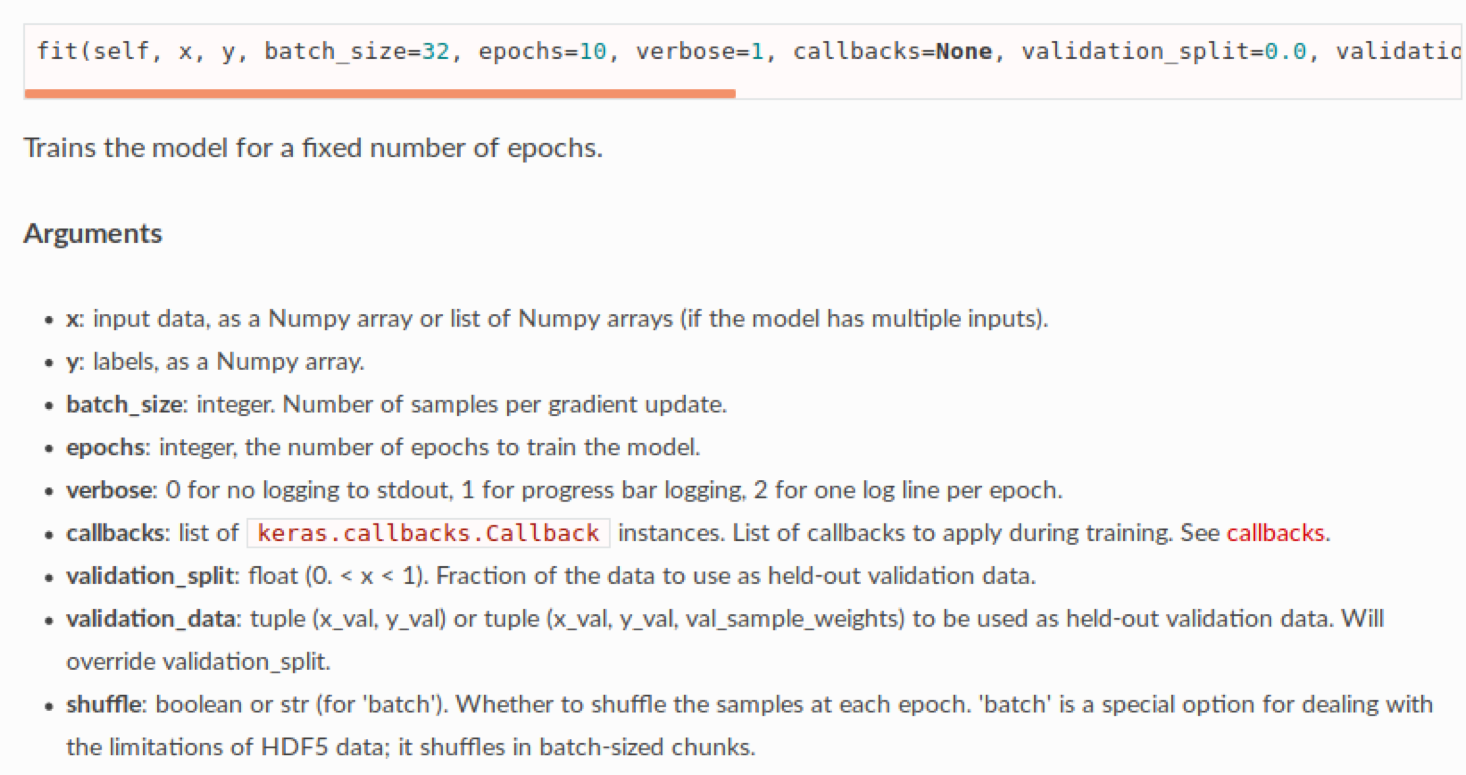Click the bold validation_data argument name
The width and height of the screenshot is (1466, 775).
point(151,619)
